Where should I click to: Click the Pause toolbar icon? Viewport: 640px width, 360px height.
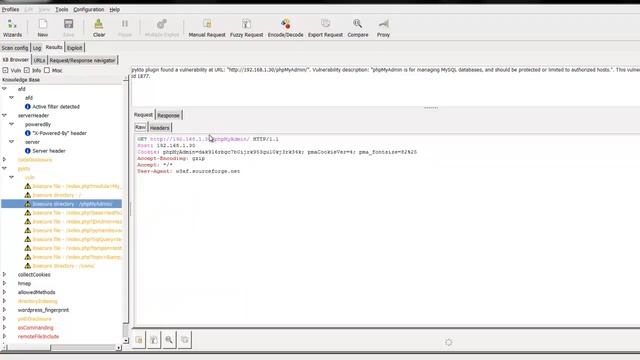click(x=125, y=28)
